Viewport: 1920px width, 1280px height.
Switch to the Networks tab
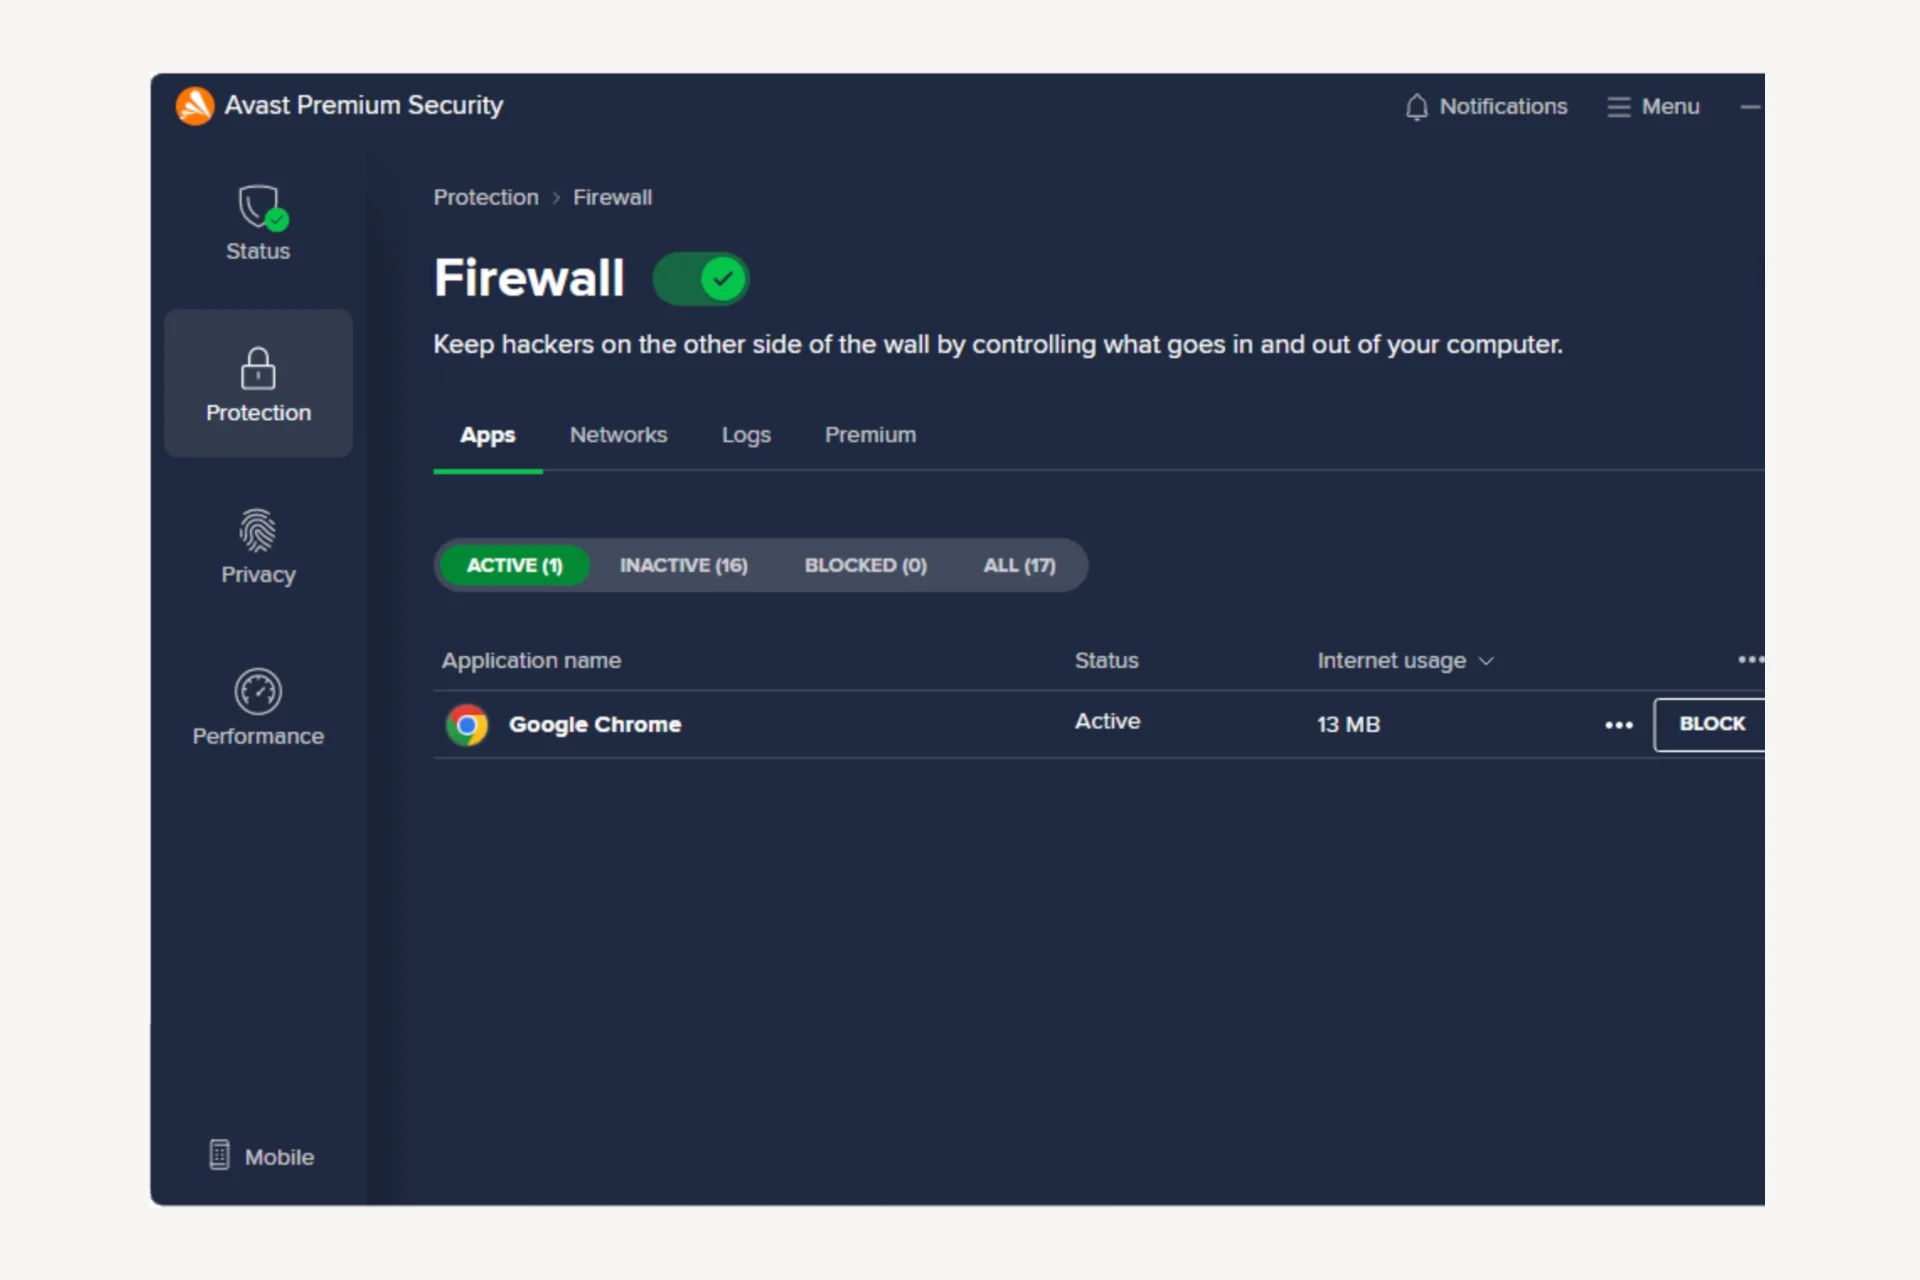(618, 435)
